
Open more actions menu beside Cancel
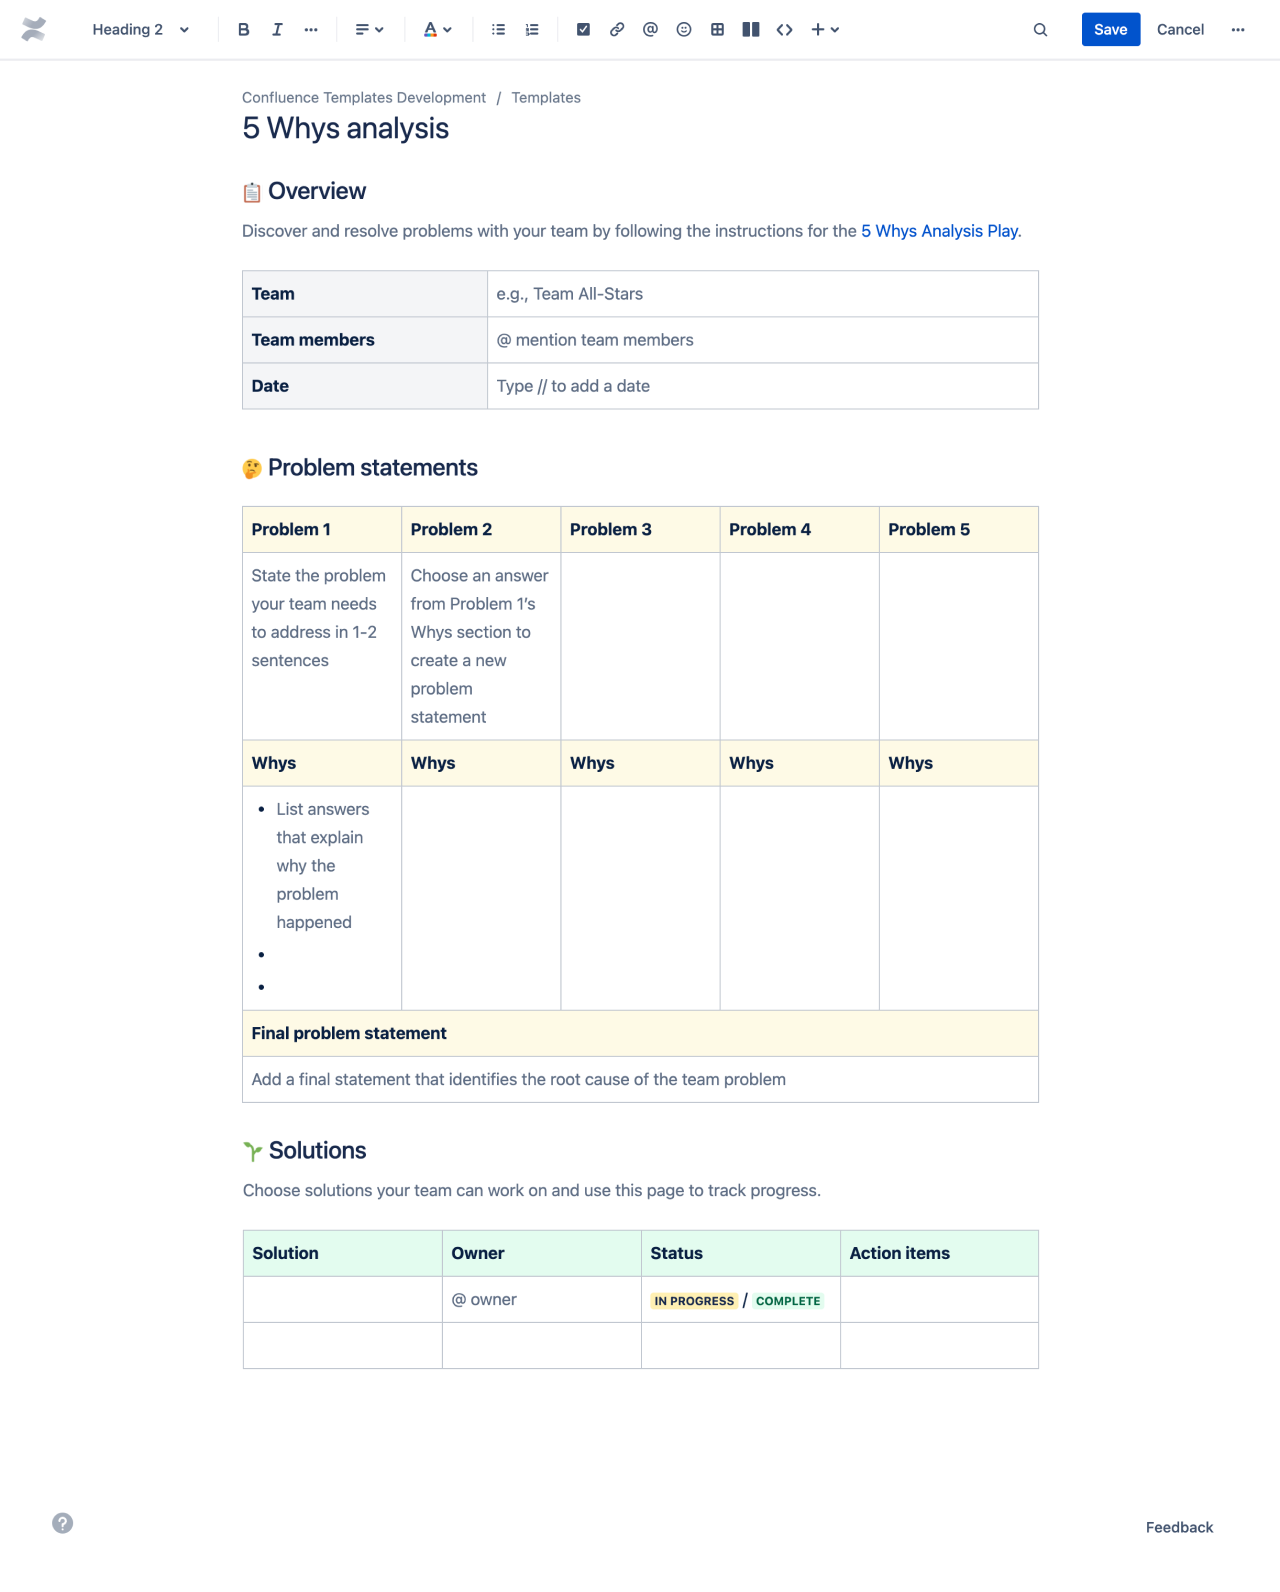point(1238,30)
